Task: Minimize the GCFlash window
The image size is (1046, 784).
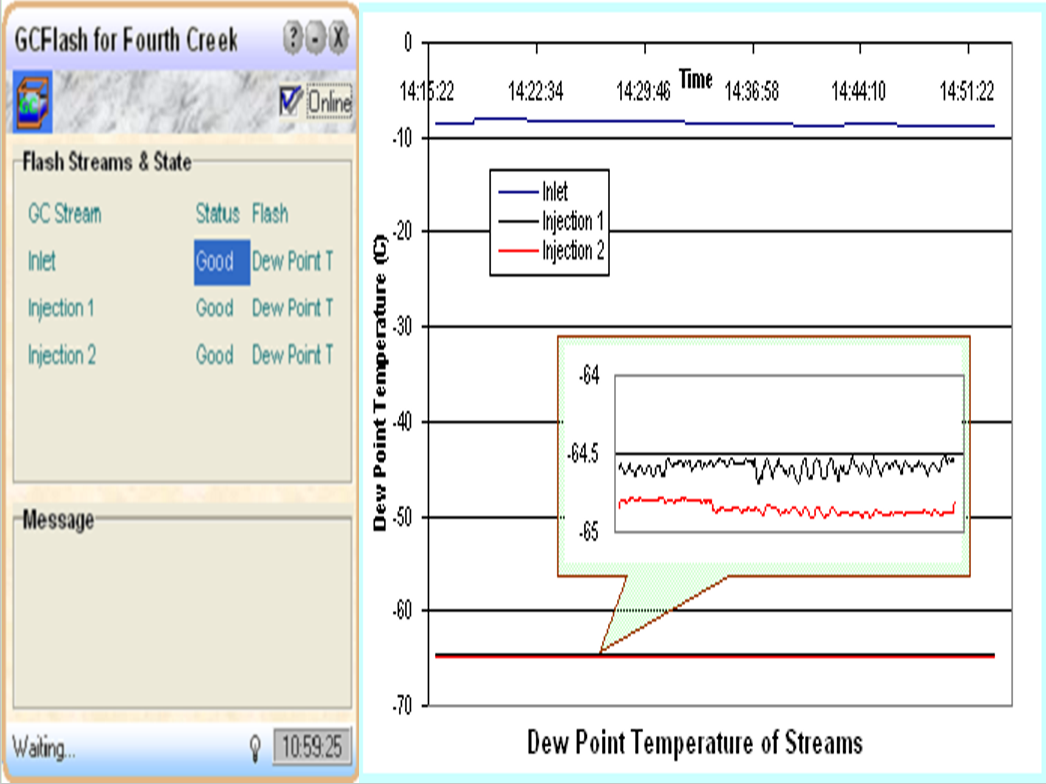Action: tap(316, 39)
